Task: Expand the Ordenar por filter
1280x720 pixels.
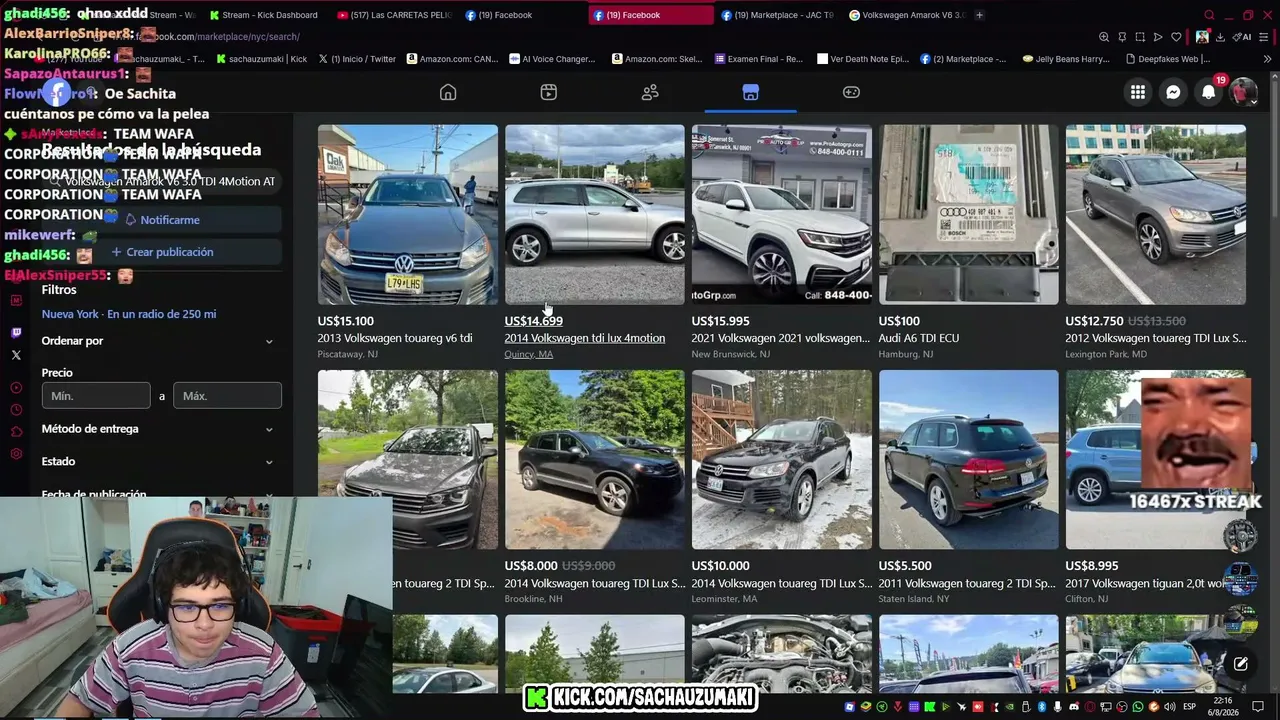Action: (158, 341)
